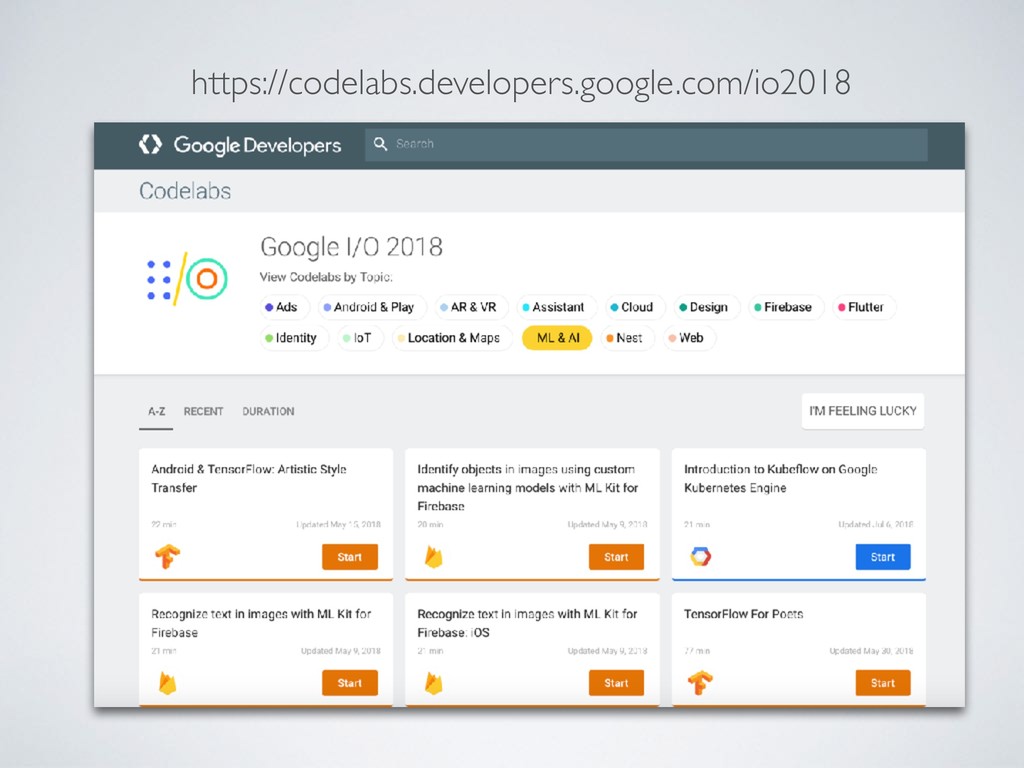Click Google Cloud icon on Kubeflow card

[700, 556]
